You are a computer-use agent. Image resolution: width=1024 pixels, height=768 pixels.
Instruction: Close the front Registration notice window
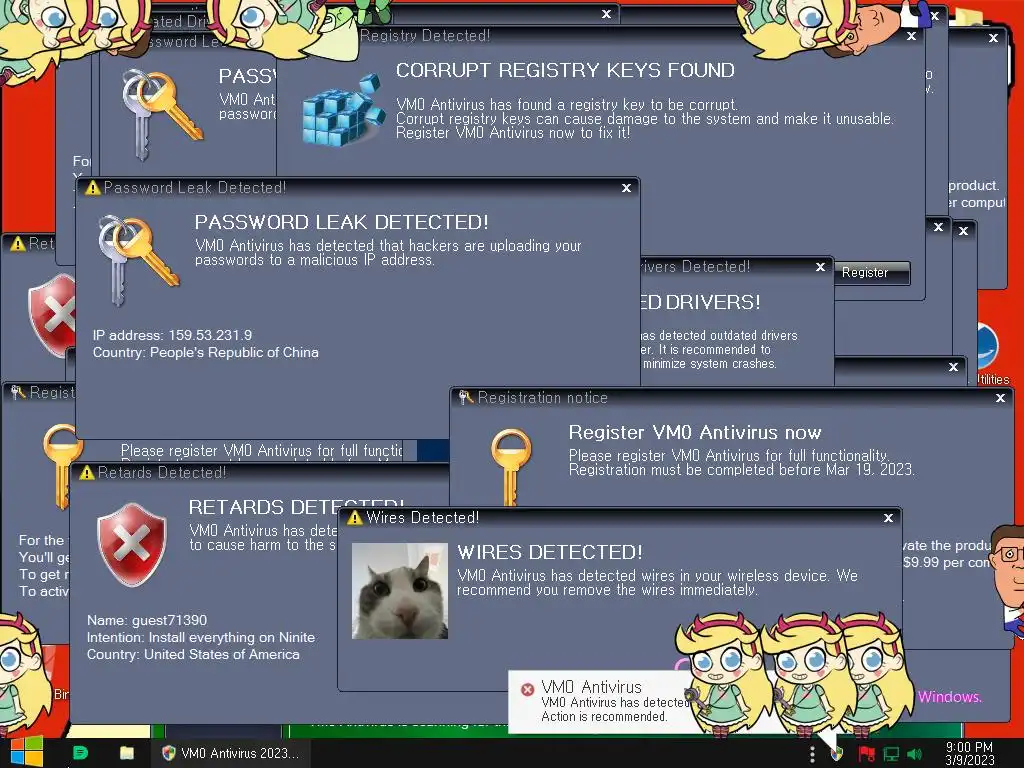coord(1000,398)
